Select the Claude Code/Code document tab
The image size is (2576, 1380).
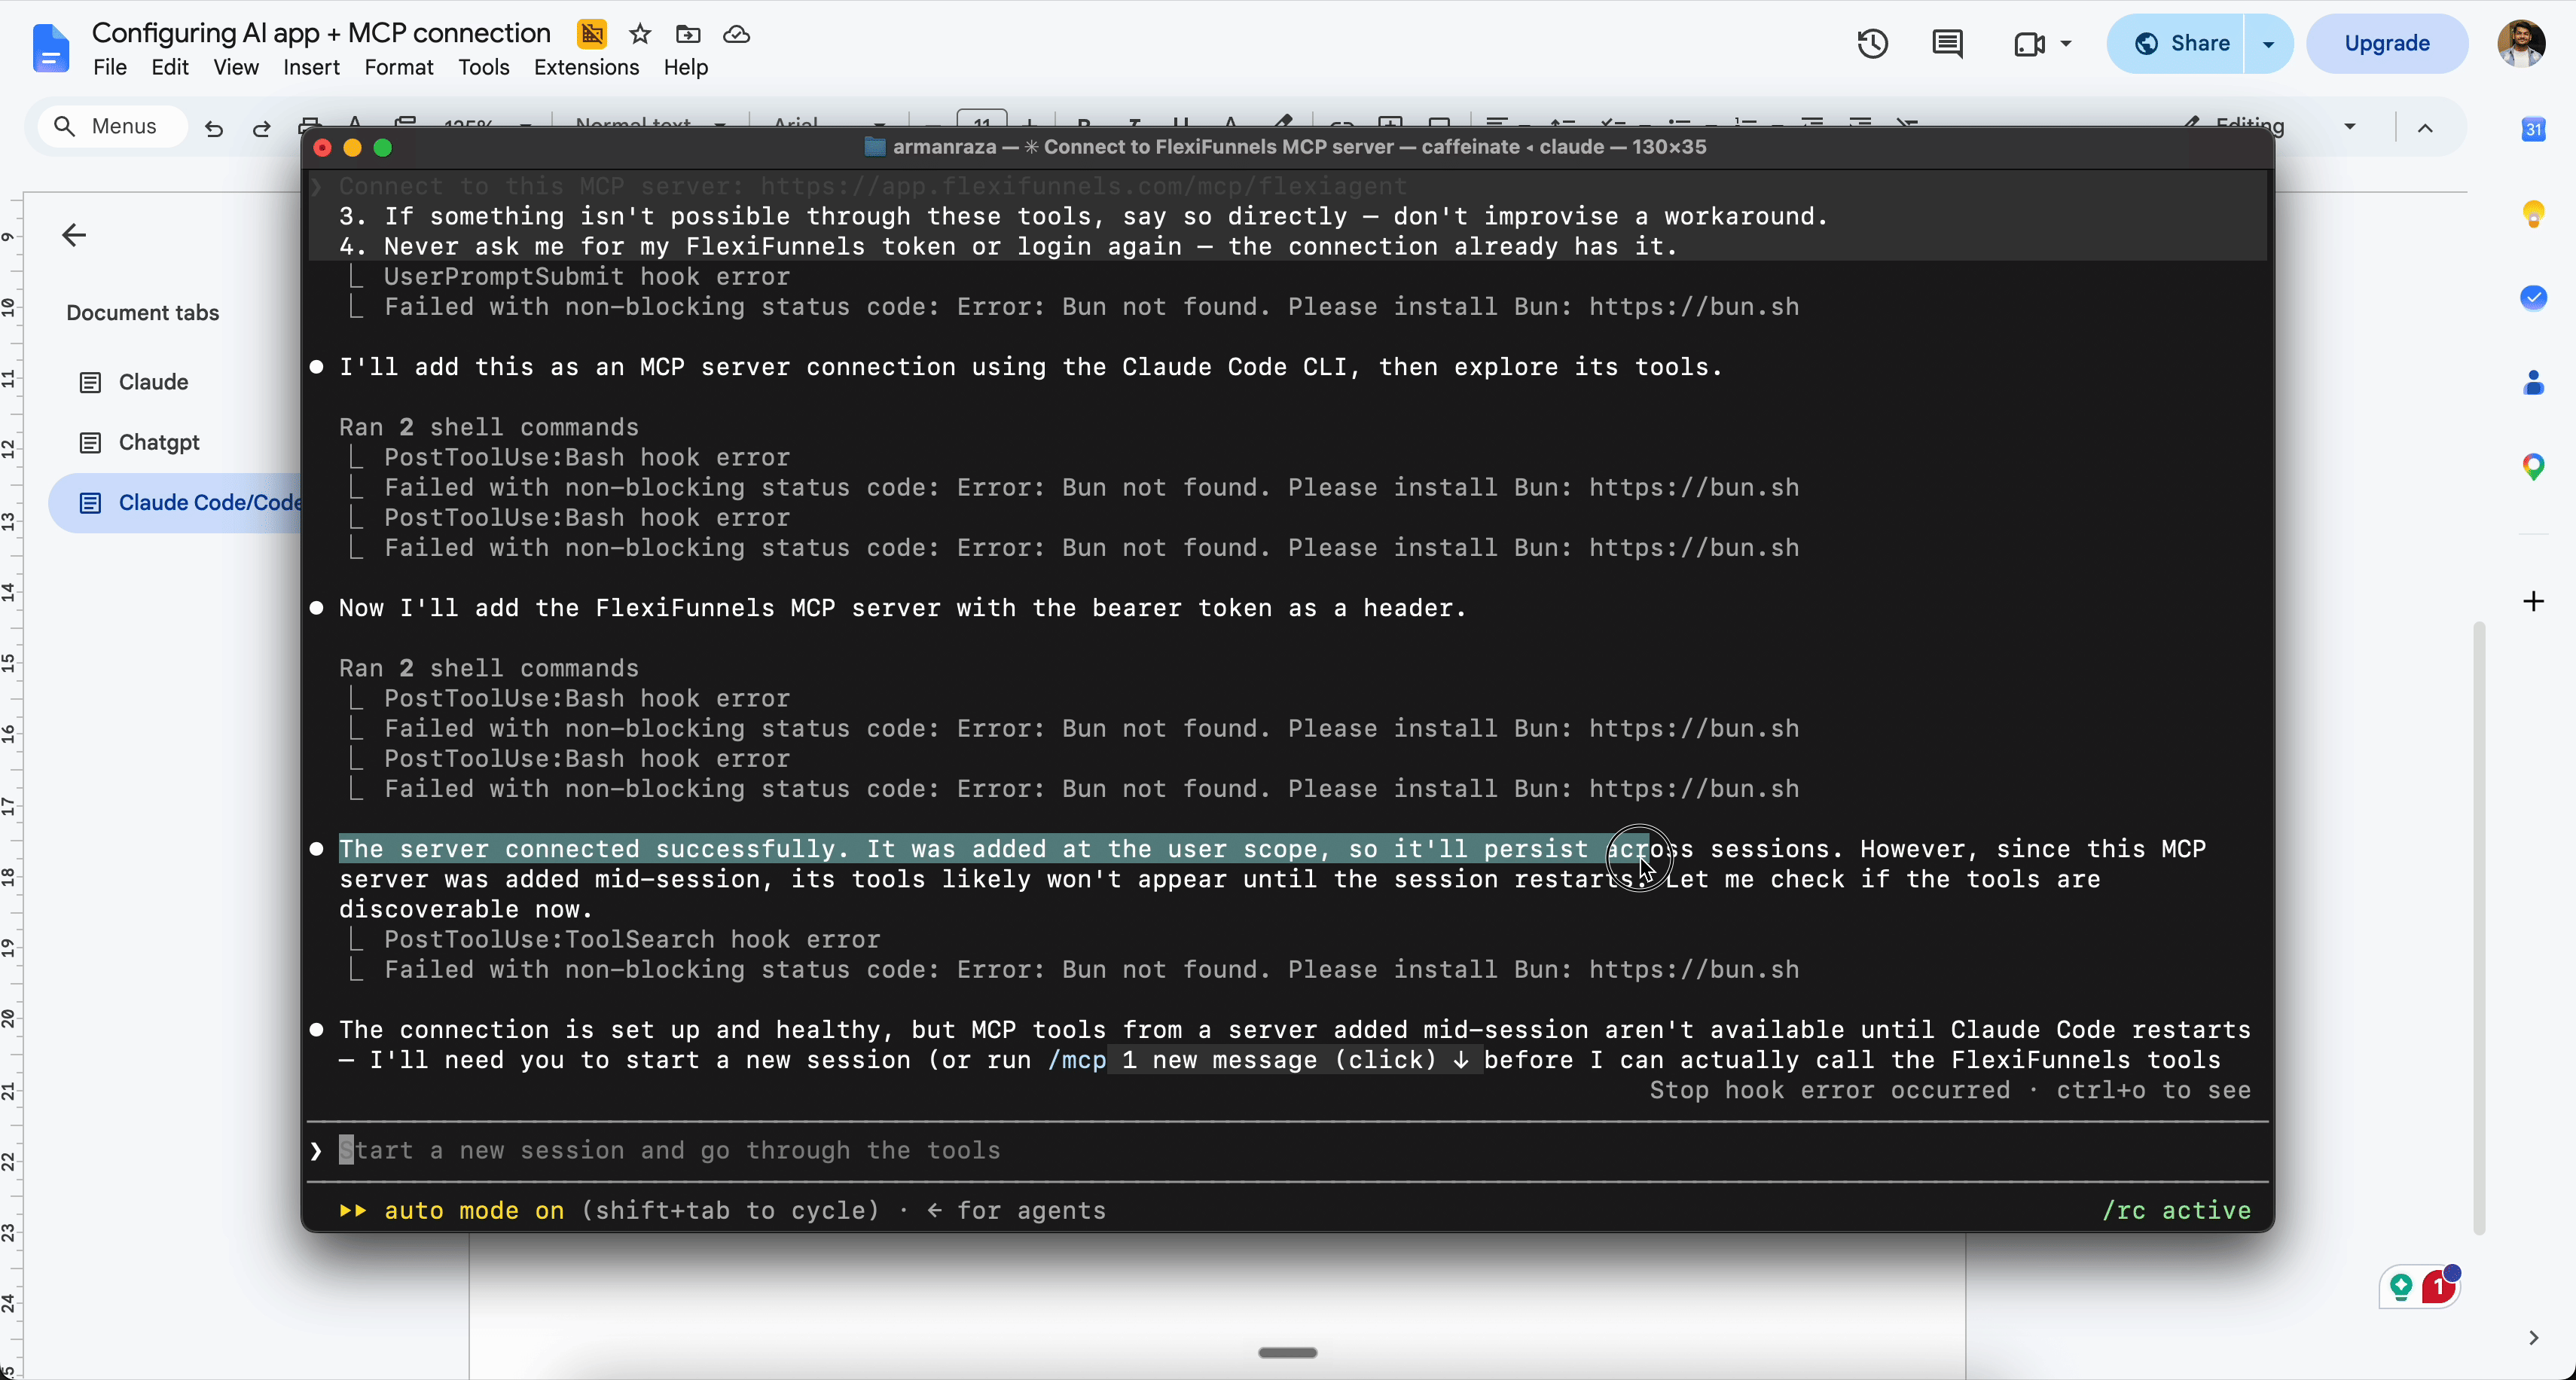pyautogui.click(x=175, y=502)
